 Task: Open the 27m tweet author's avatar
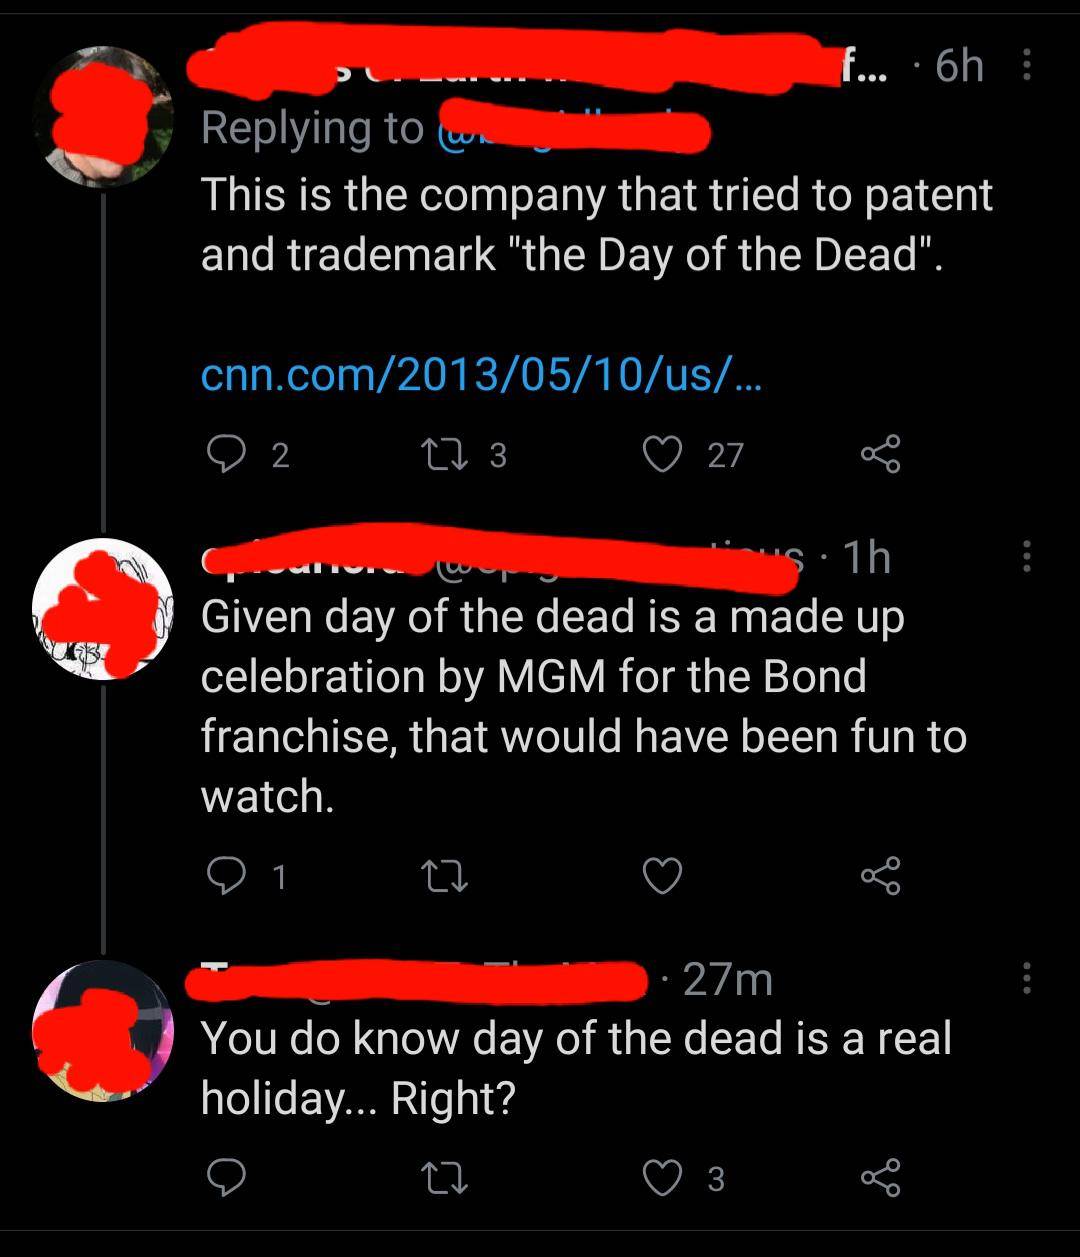point(104,1031)
